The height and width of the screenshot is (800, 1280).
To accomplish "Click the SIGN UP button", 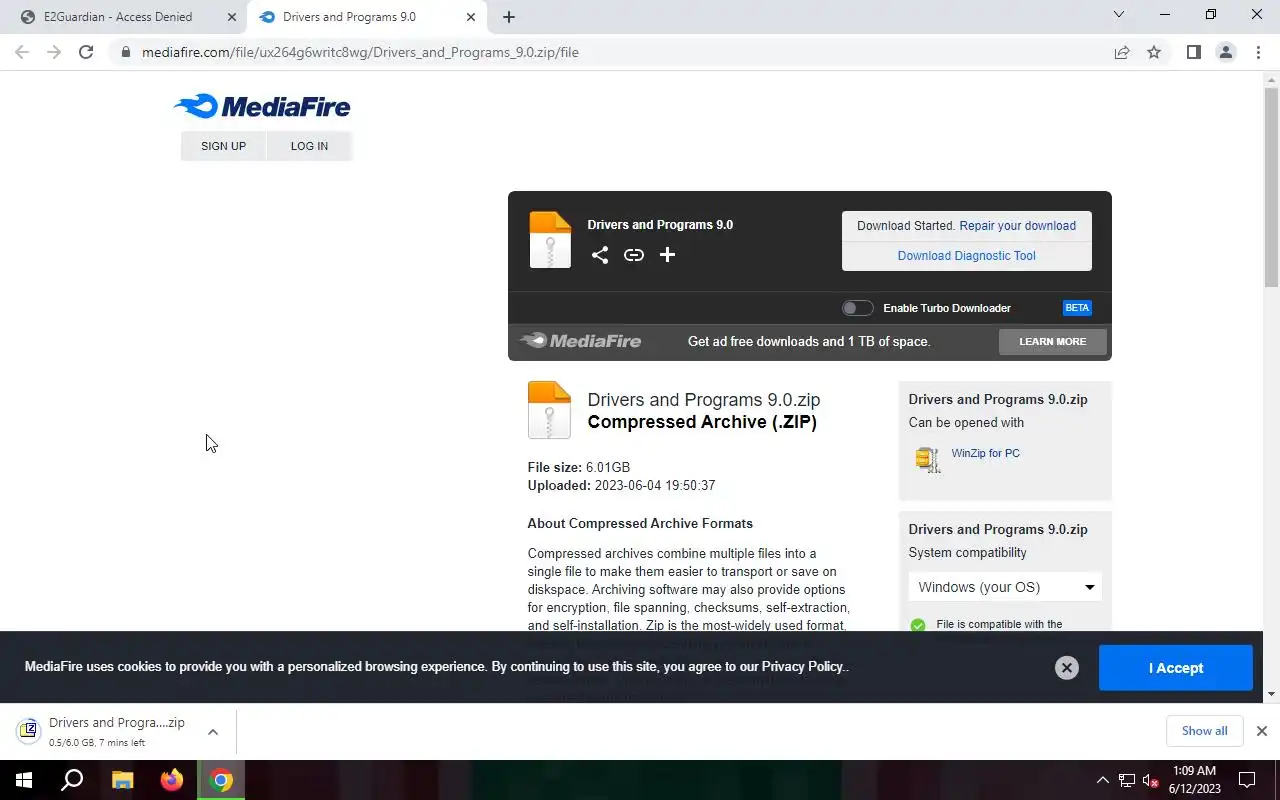I will click(223, 146).
